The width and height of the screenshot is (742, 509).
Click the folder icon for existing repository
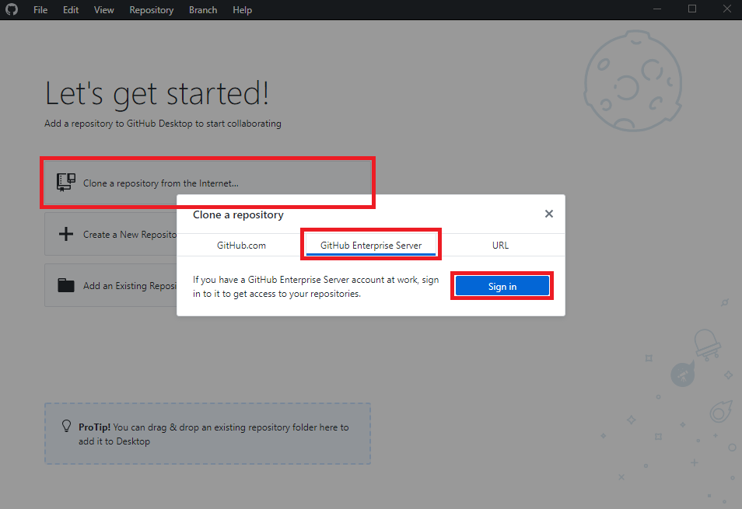(66, 285)
